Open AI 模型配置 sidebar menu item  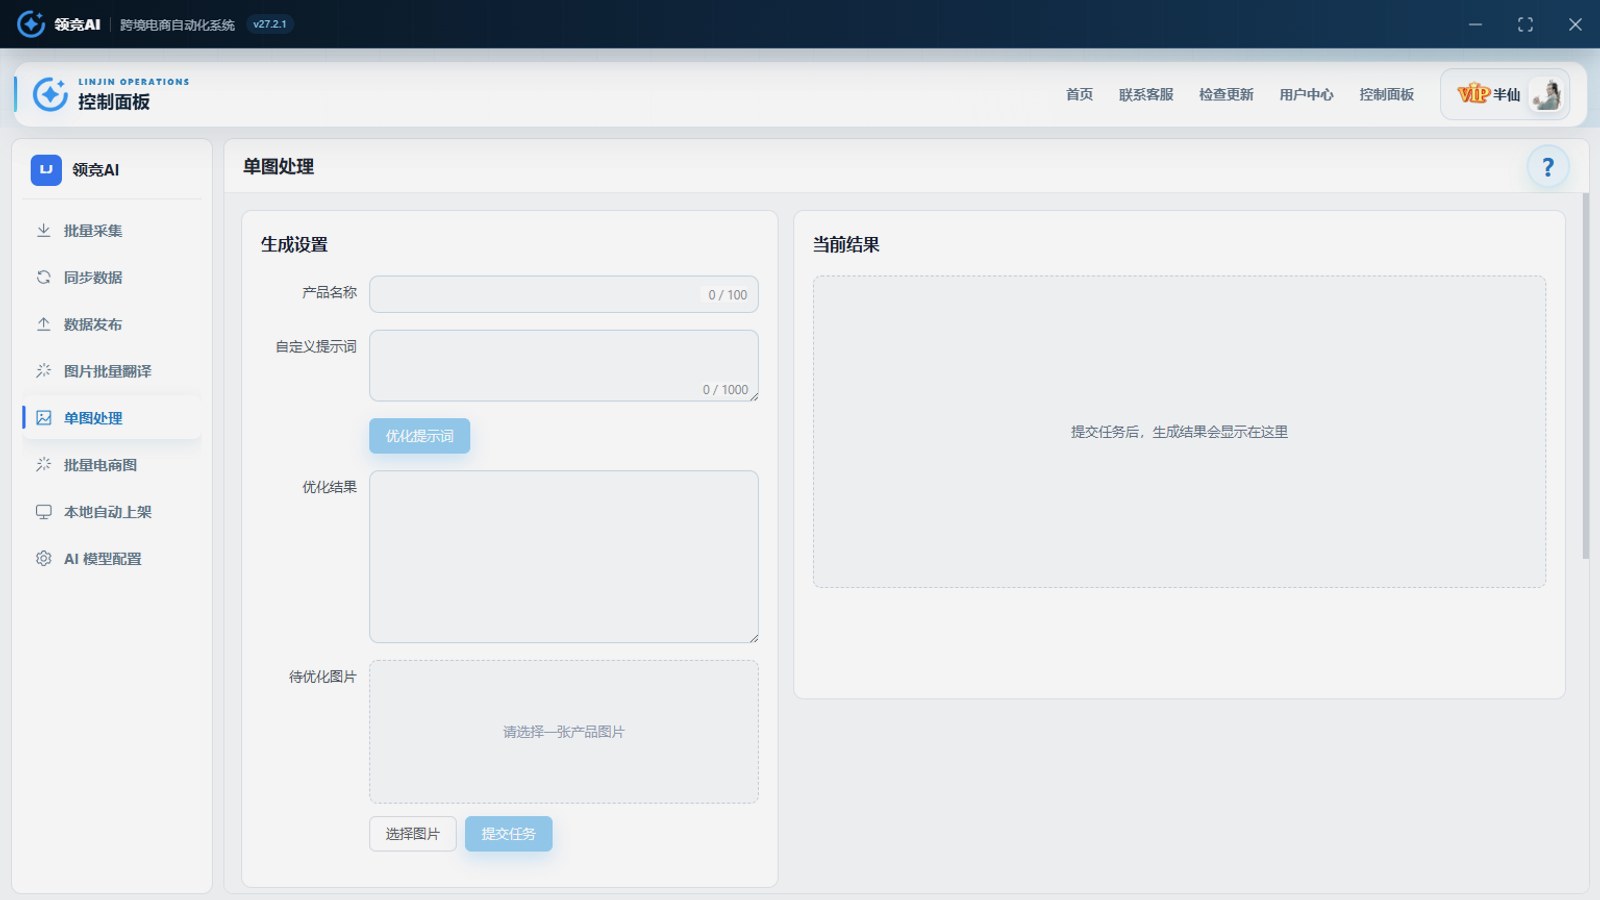(x=112, y=559)
